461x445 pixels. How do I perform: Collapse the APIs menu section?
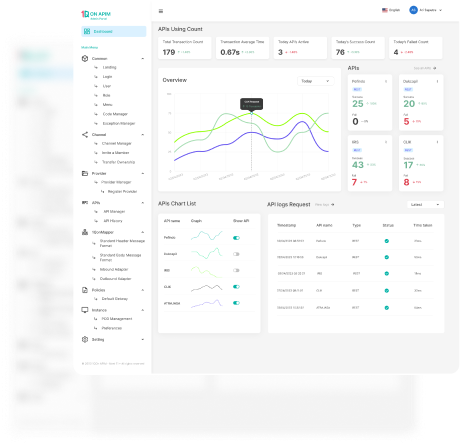point(143,202)
